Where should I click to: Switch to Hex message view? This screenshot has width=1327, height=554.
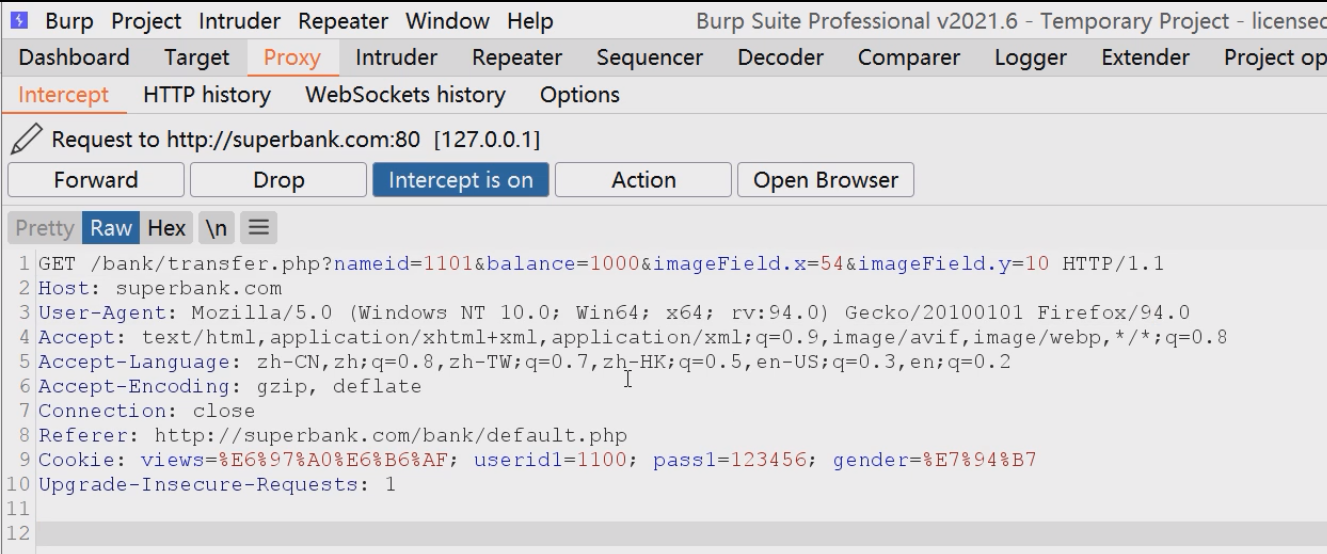coord(166,228)
